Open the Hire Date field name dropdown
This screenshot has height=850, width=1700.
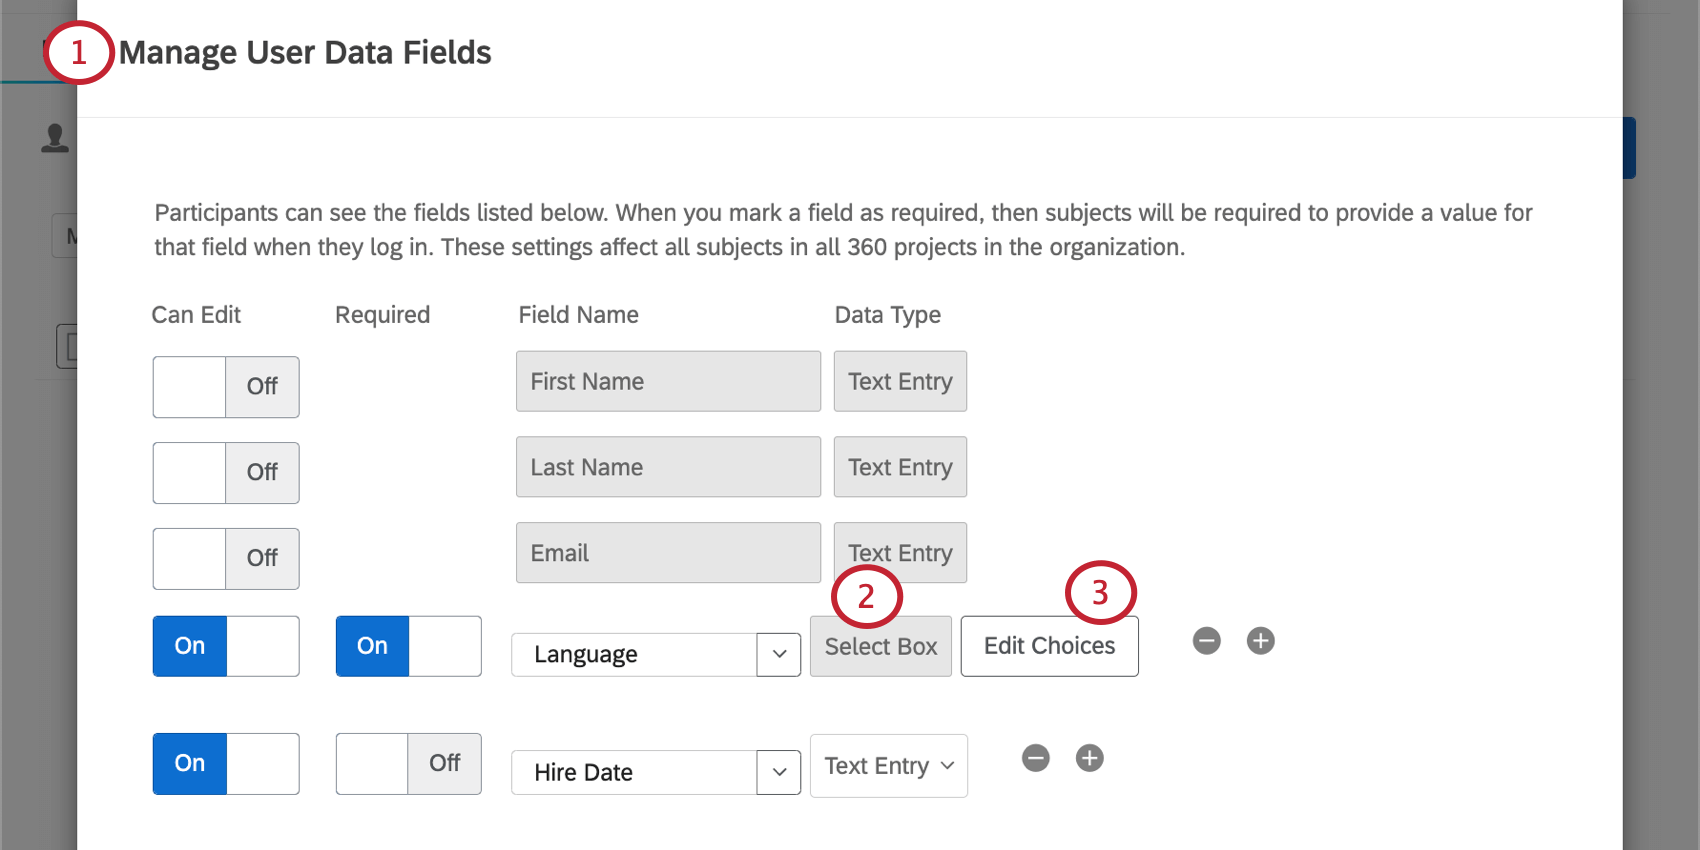(x=778, y=773)
